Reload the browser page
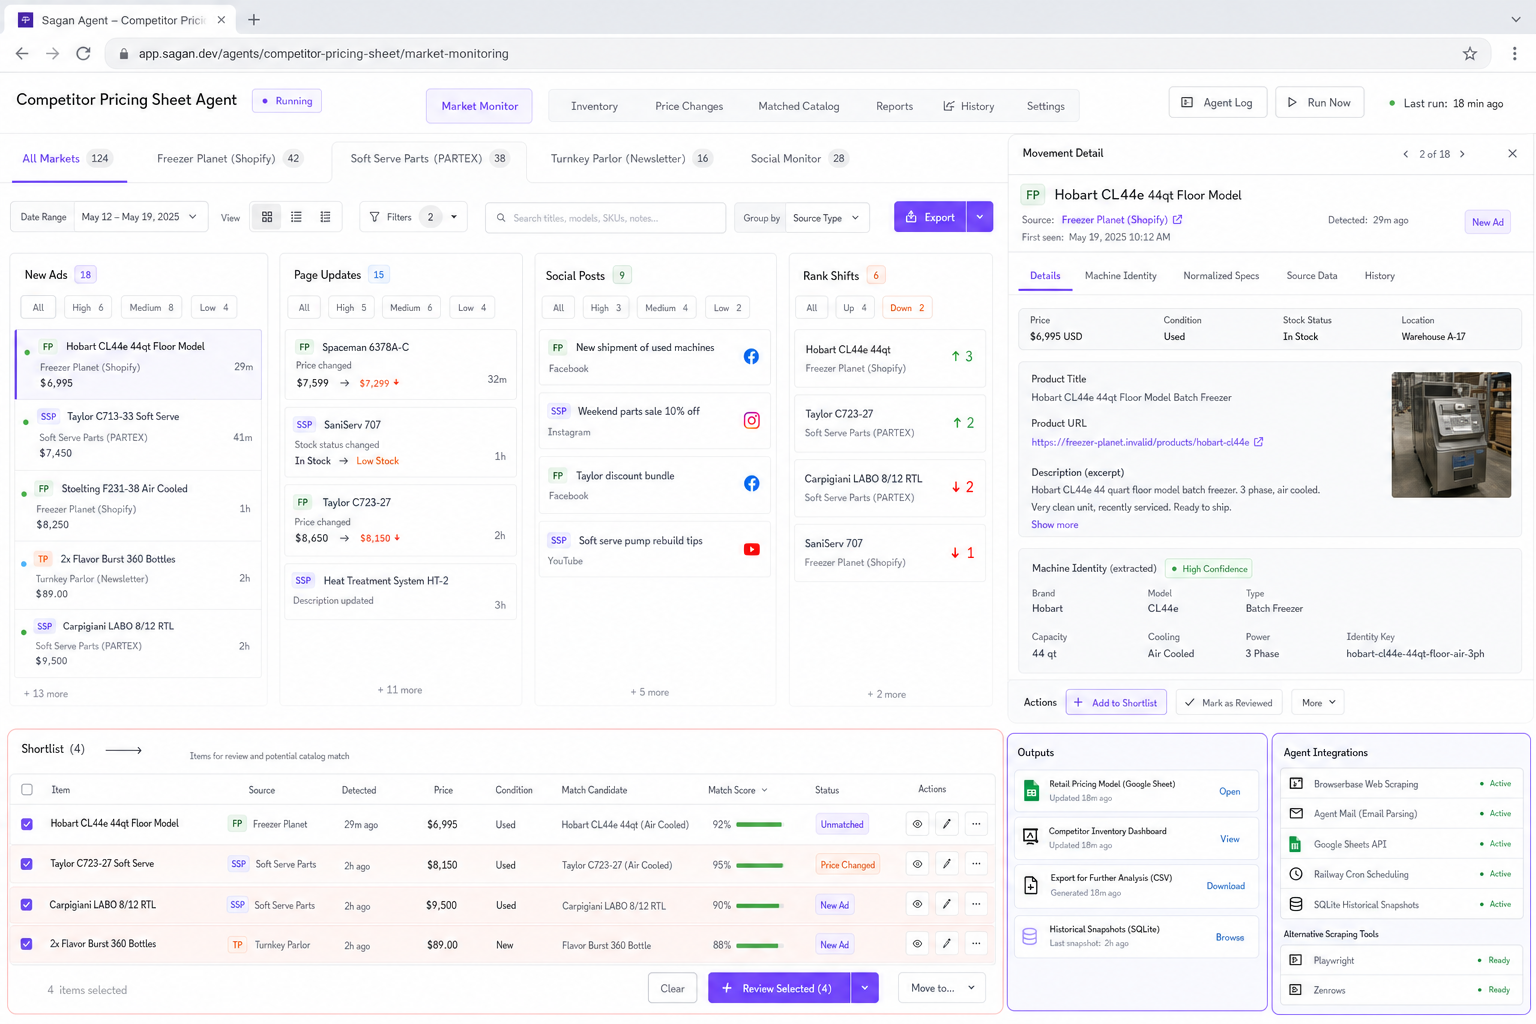Viewport: 1536px width, 1024px height. [x=83, y=54]
